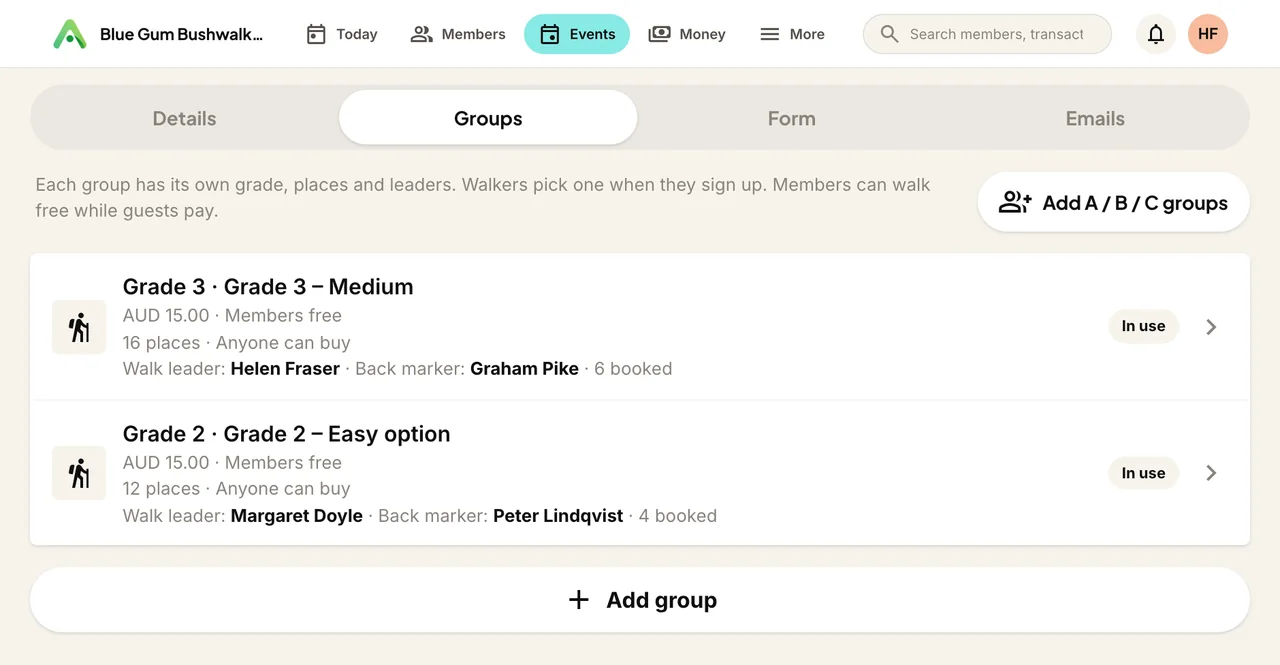Switch to the Form tab
Image resolution: width=1280 pixels, height=665 pixels.
(x=792, y=118)
